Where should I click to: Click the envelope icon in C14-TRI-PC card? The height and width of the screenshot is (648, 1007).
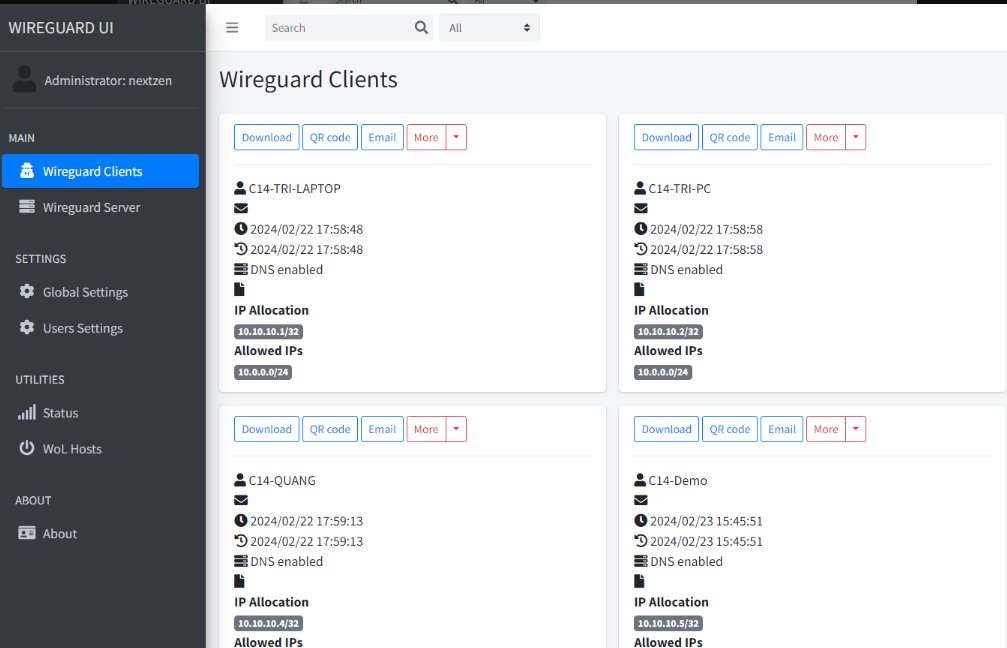641,208
